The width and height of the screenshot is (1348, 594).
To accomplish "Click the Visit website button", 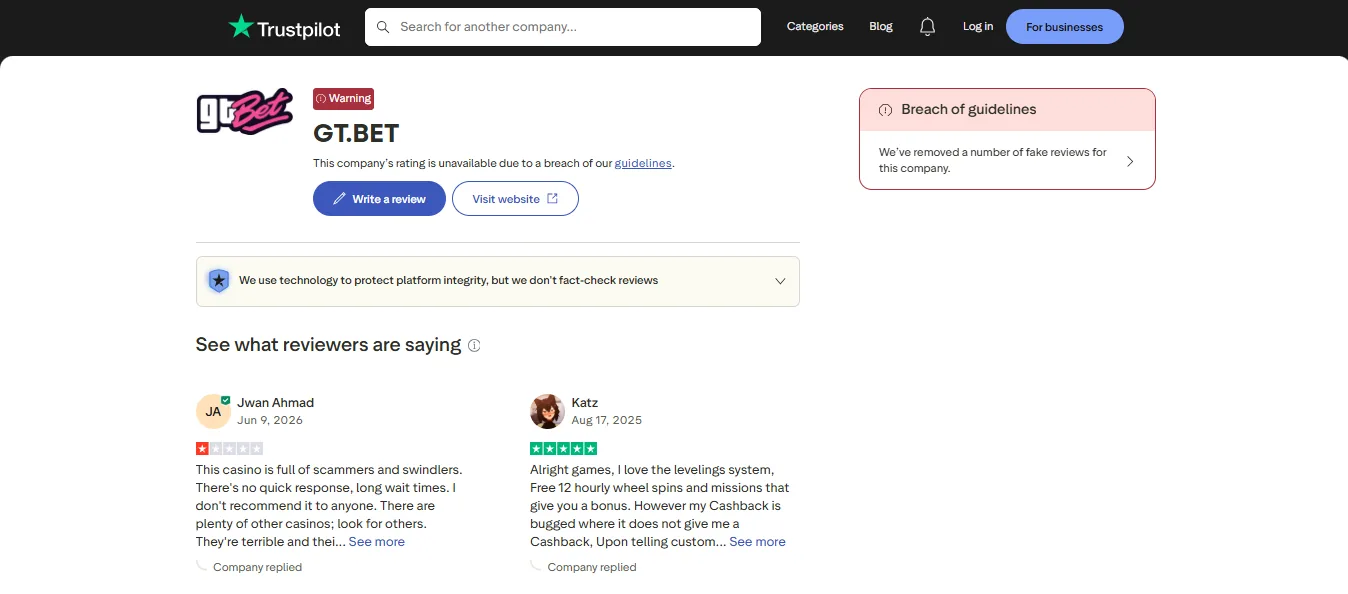I will [515, 198].
